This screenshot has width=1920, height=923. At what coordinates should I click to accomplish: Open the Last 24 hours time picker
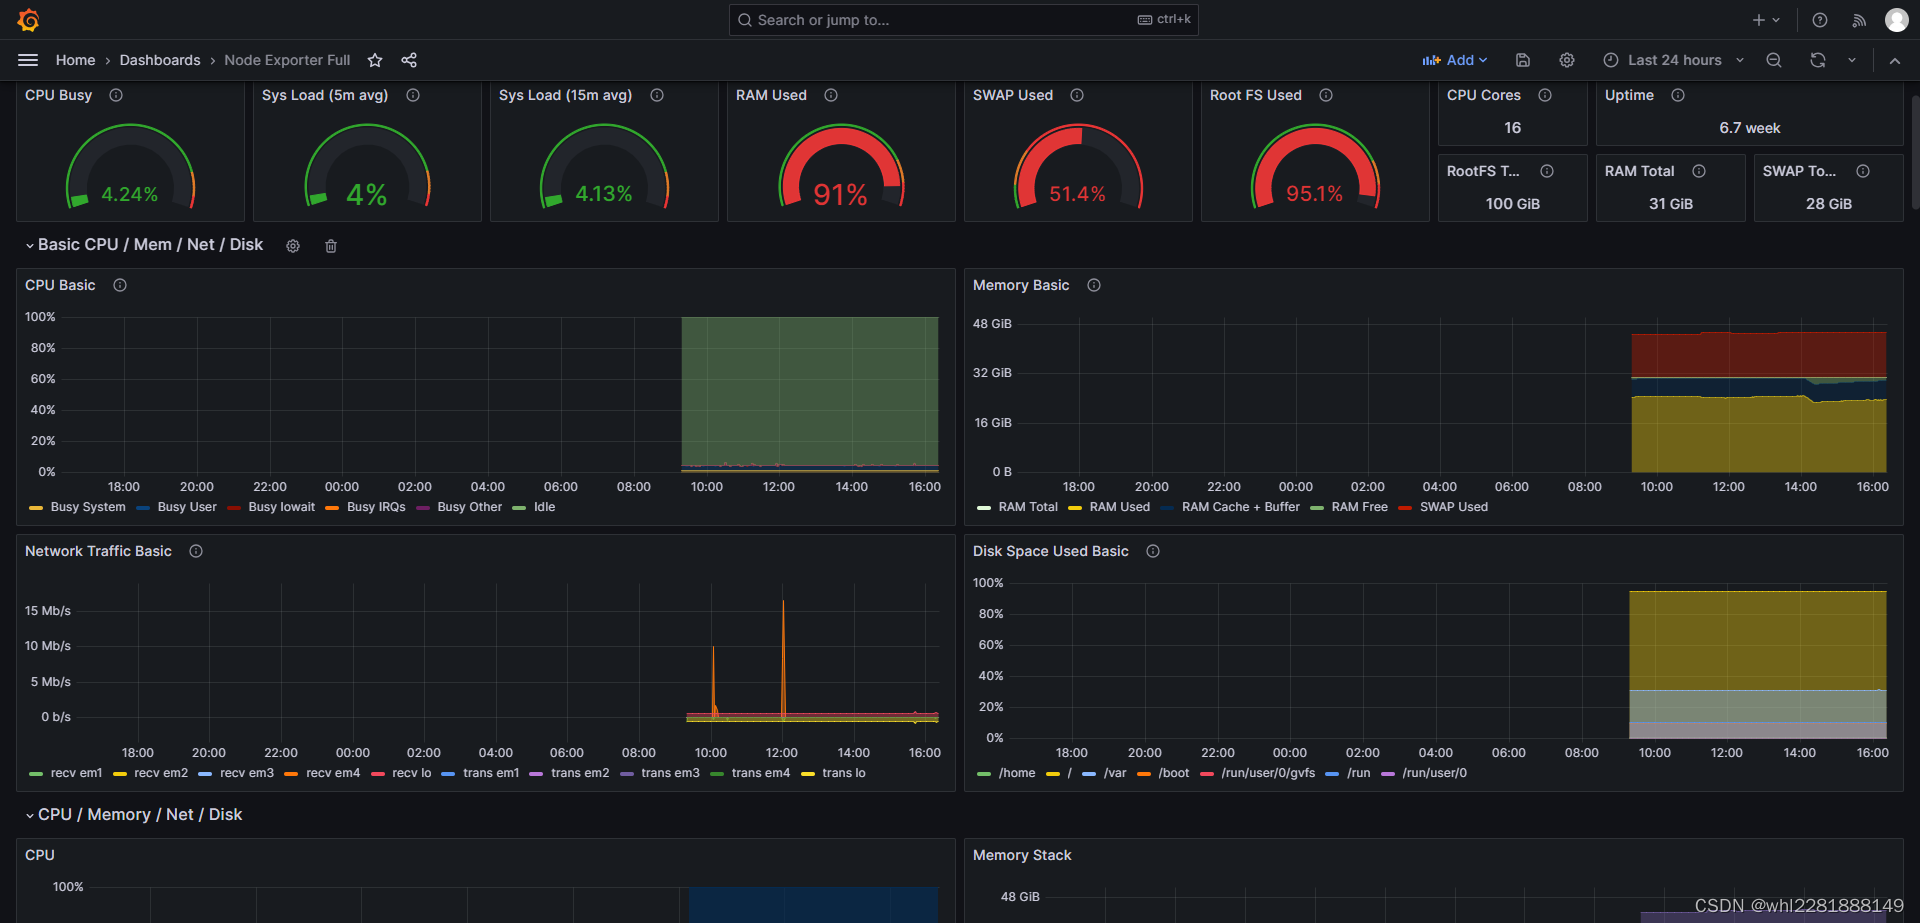click(x=1673, y=60)
